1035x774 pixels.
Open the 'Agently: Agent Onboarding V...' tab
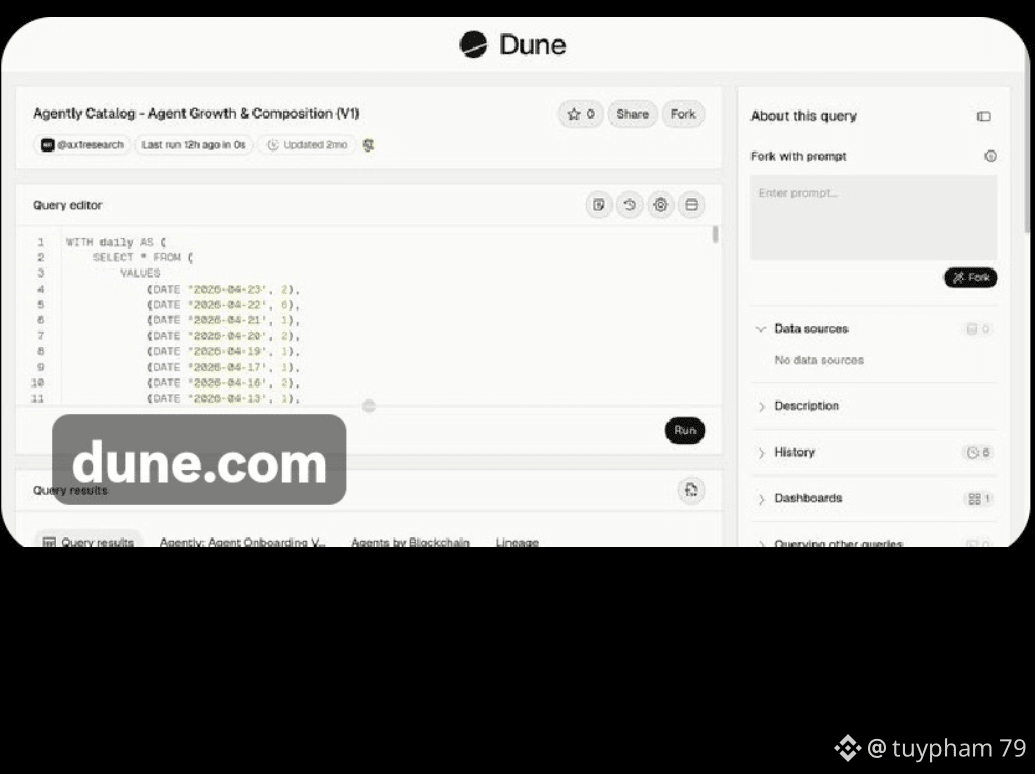click(242, 542)
